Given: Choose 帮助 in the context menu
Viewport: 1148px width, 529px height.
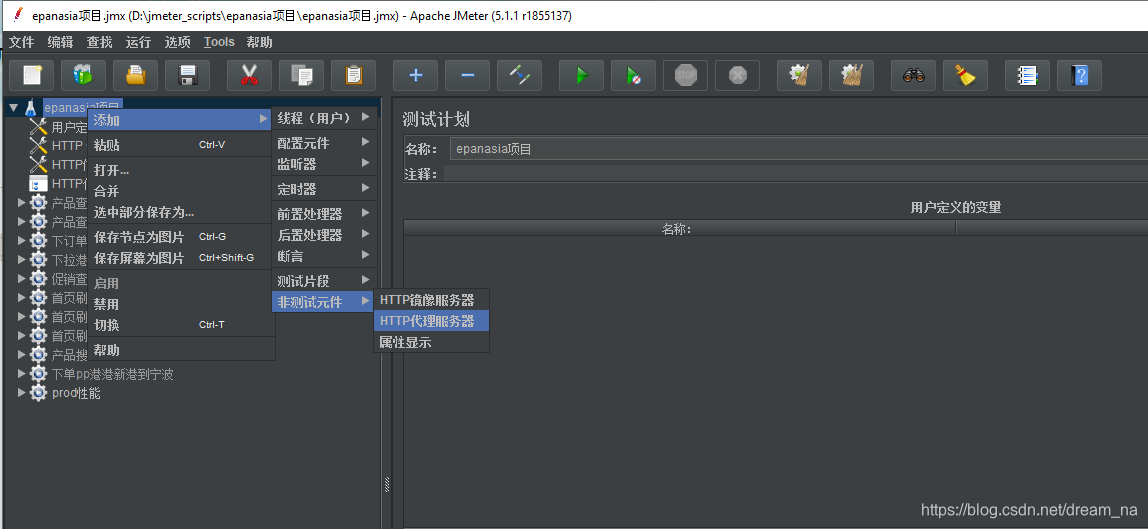Looking at the screenshot, I should (x=180, y=350).
